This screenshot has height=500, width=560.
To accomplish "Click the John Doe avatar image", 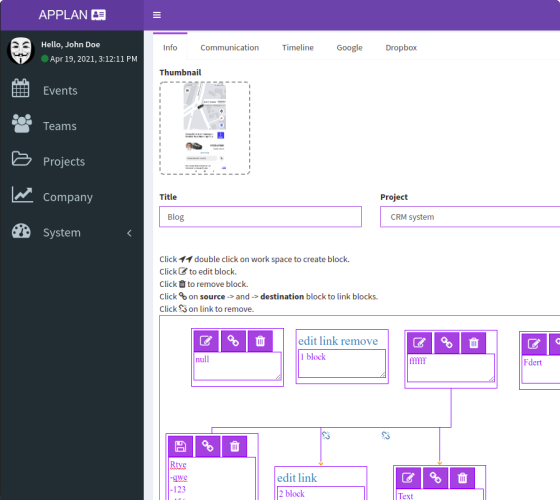I will [21, 51].
